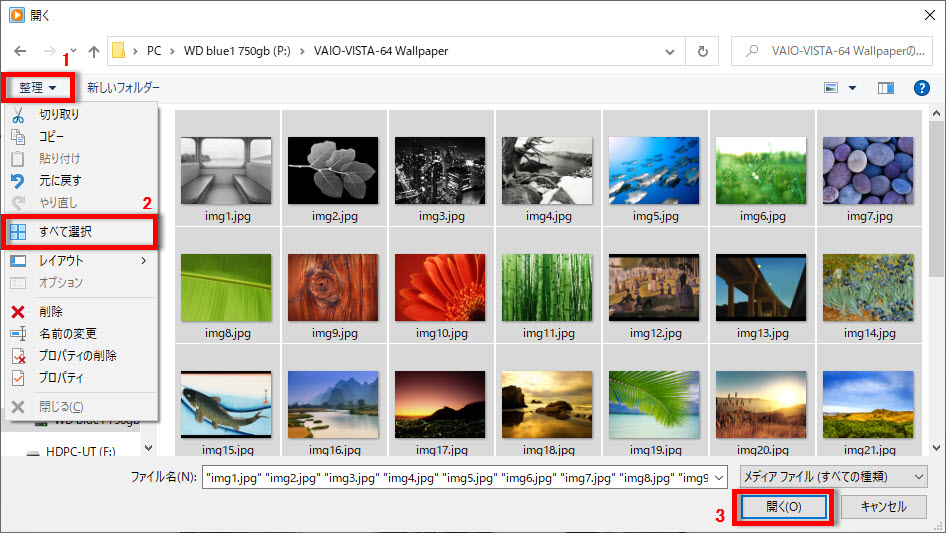Select プロパティ in the organize menu
This screenshot has width=946, height=533.
(60, 378)
